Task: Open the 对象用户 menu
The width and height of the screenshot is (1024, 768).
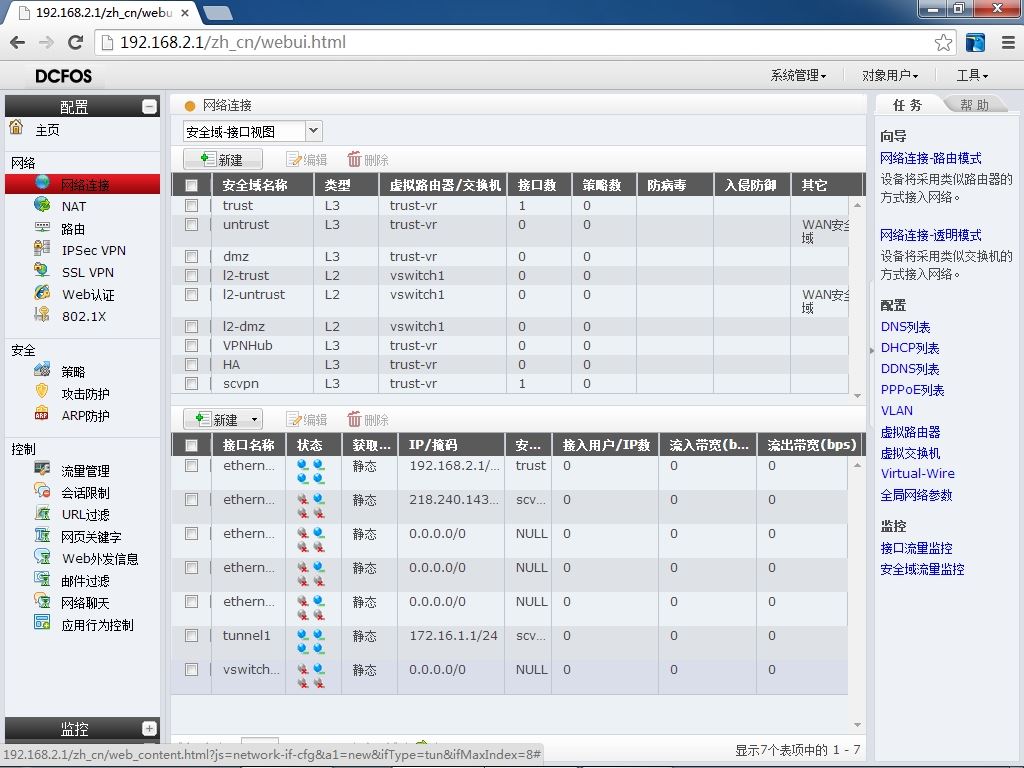Action: click(889, 76)
